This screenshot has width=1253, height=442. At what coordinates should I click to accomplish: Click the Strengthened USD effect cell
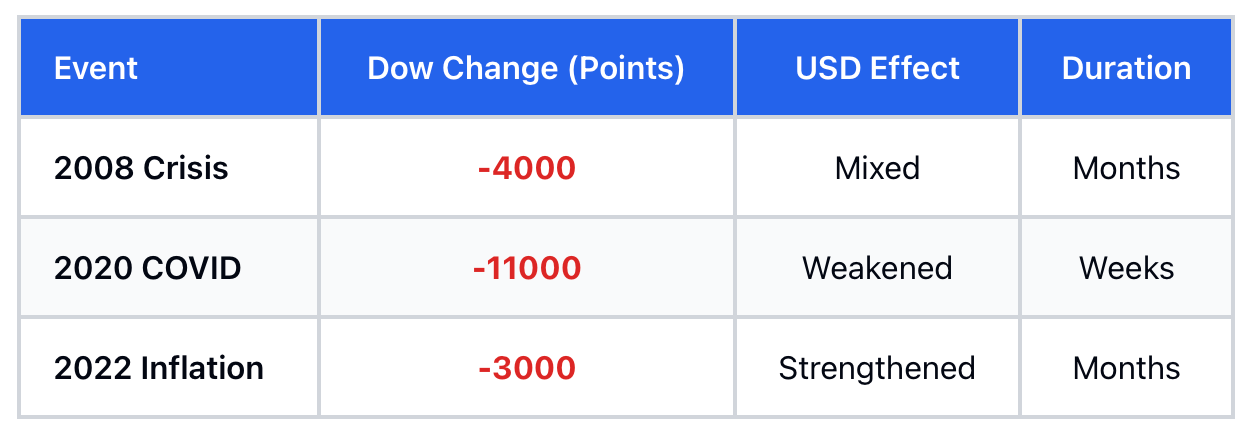pos(877,368)
